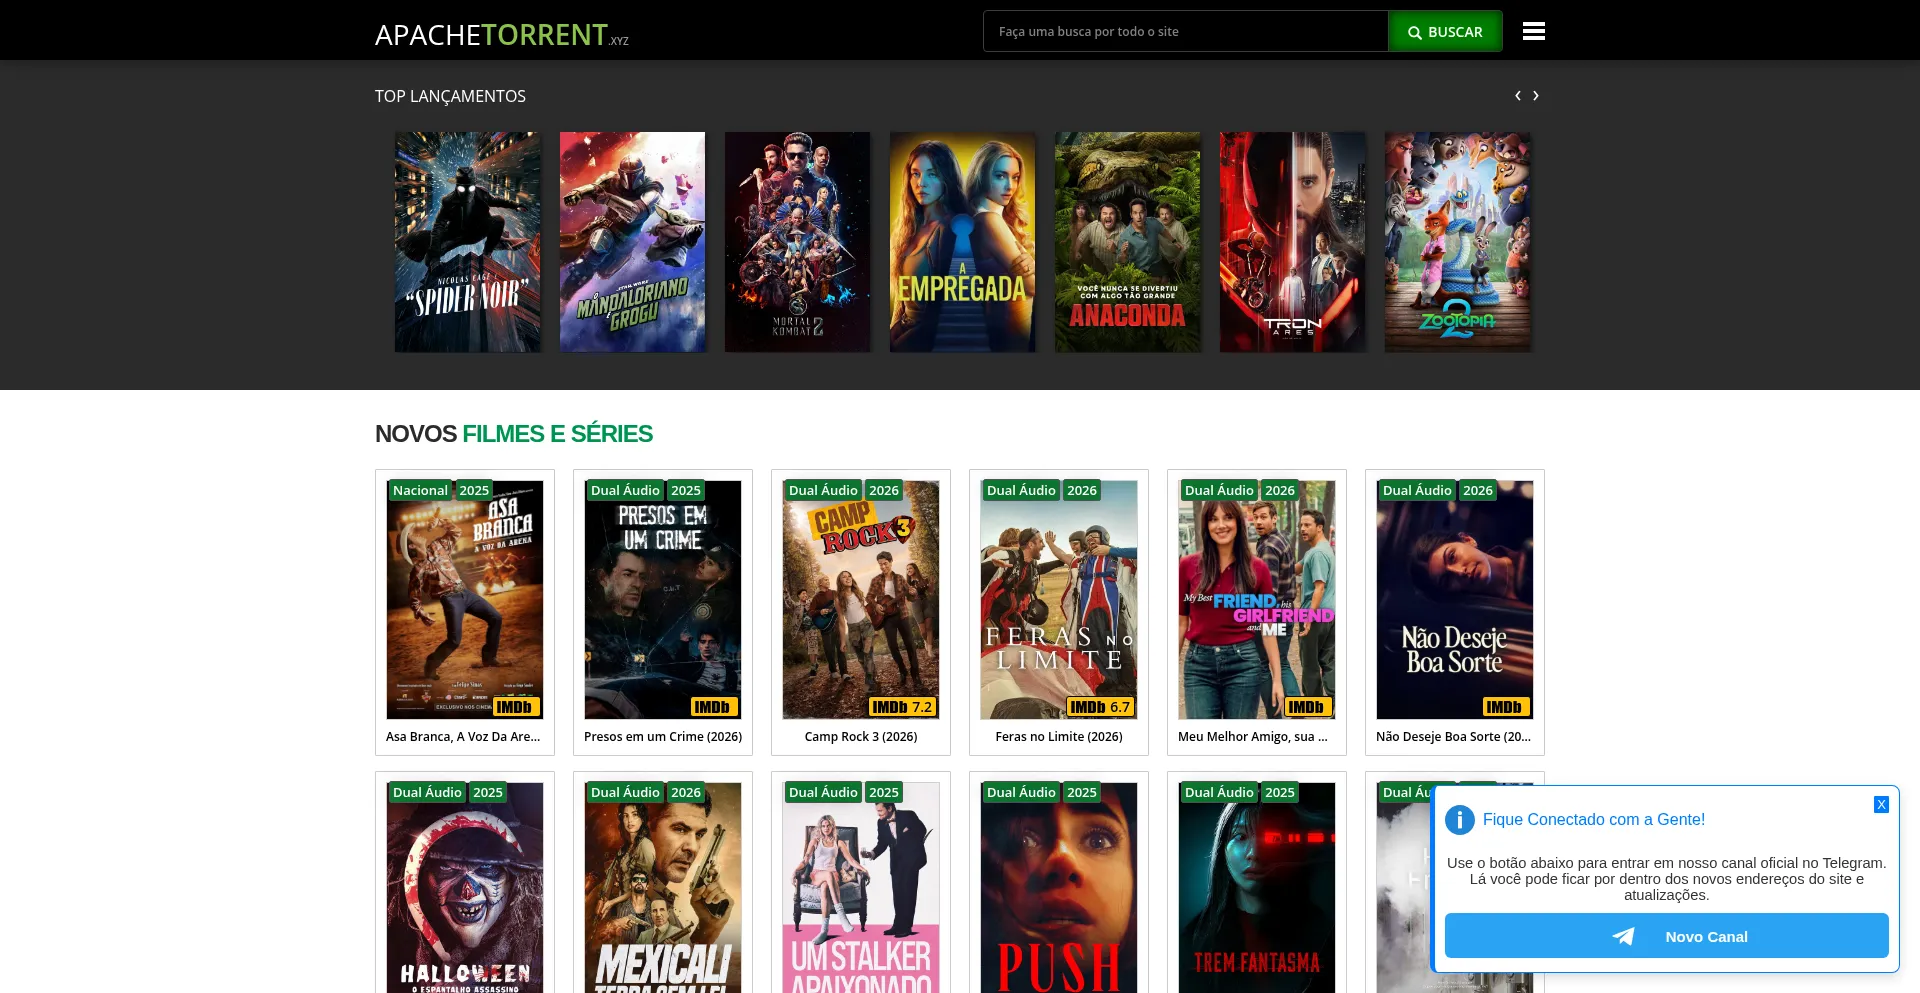
Task: Click the title 'Asa Branca, A Voz Da Are...'
Action: 463,737
